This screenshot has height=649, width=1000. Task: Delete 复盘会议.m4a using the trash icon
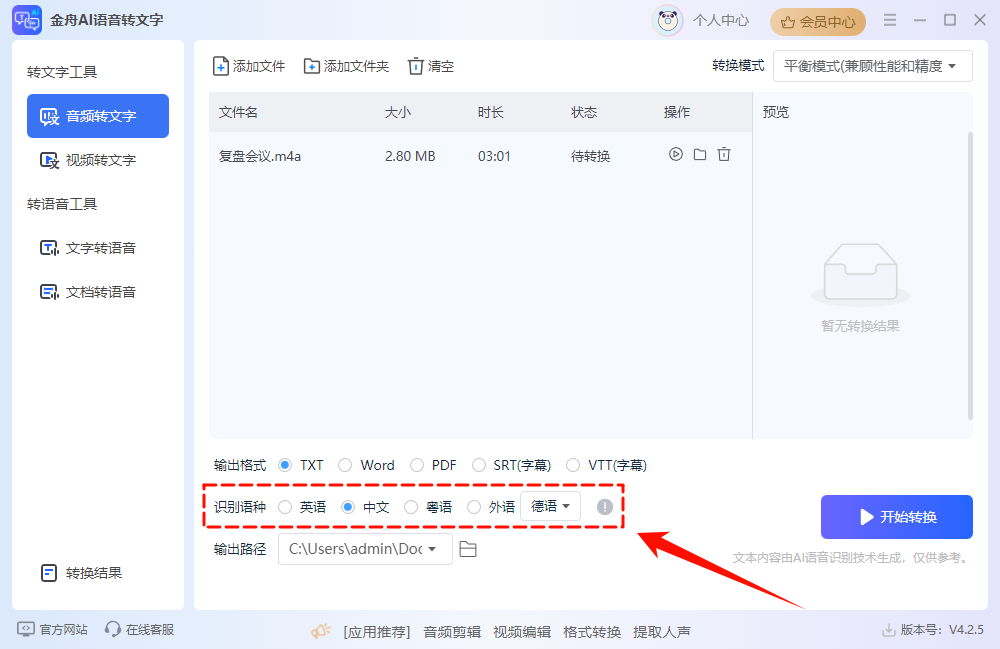point(722,155)
